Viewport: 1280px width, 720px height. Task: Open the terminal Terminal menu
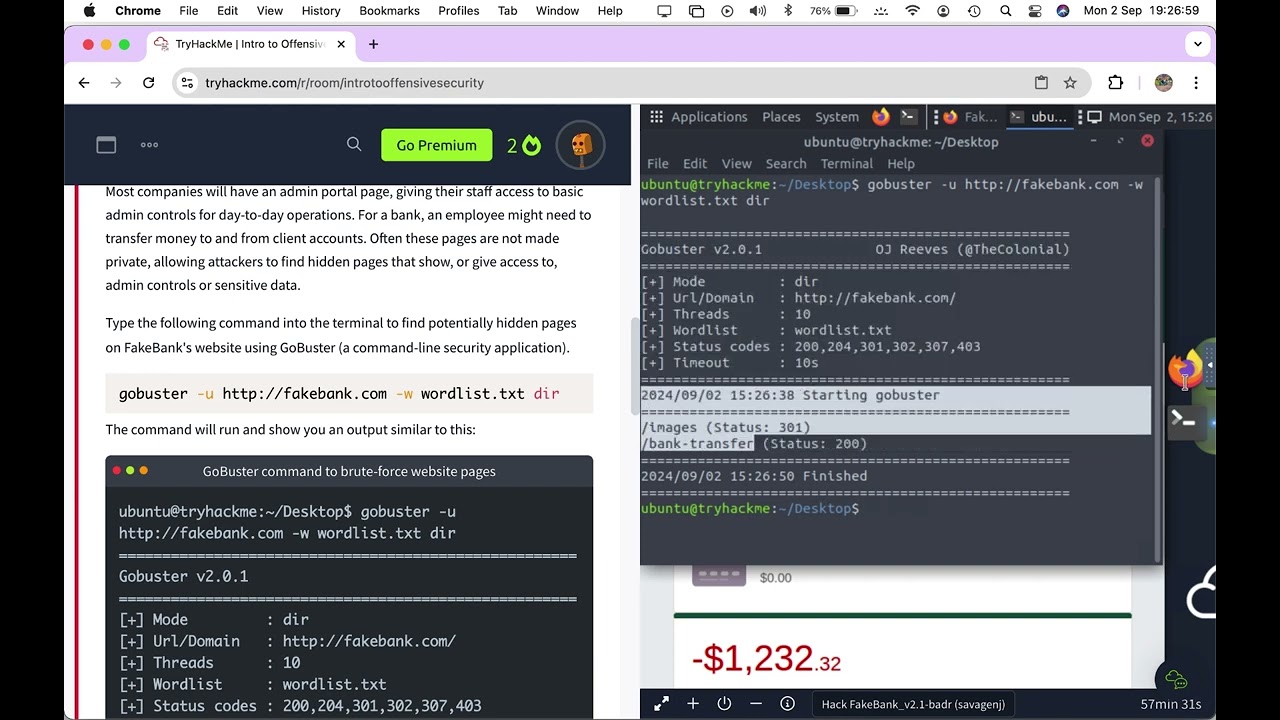pos(846,164)
